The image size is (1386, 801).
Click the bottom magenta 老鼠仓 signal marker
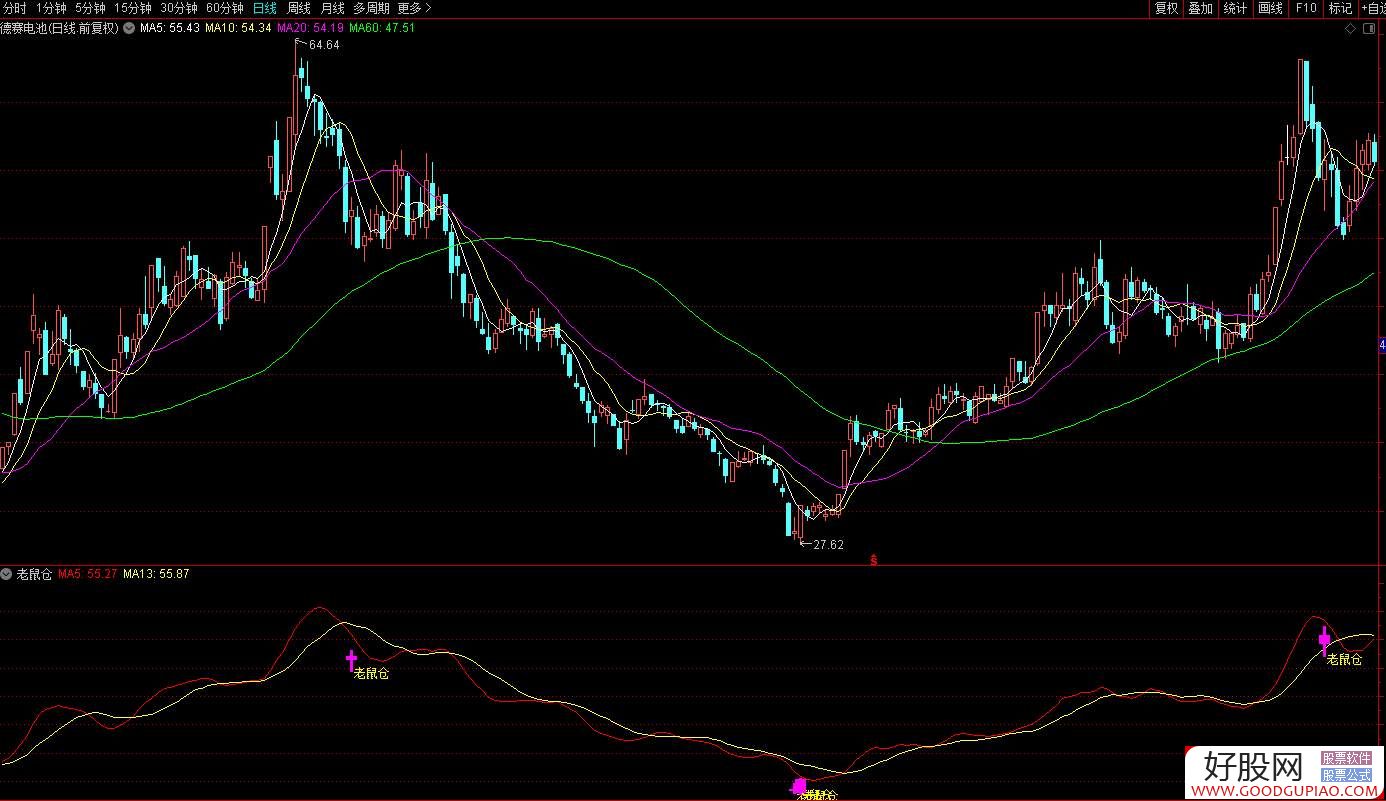[x=798, y=786]
